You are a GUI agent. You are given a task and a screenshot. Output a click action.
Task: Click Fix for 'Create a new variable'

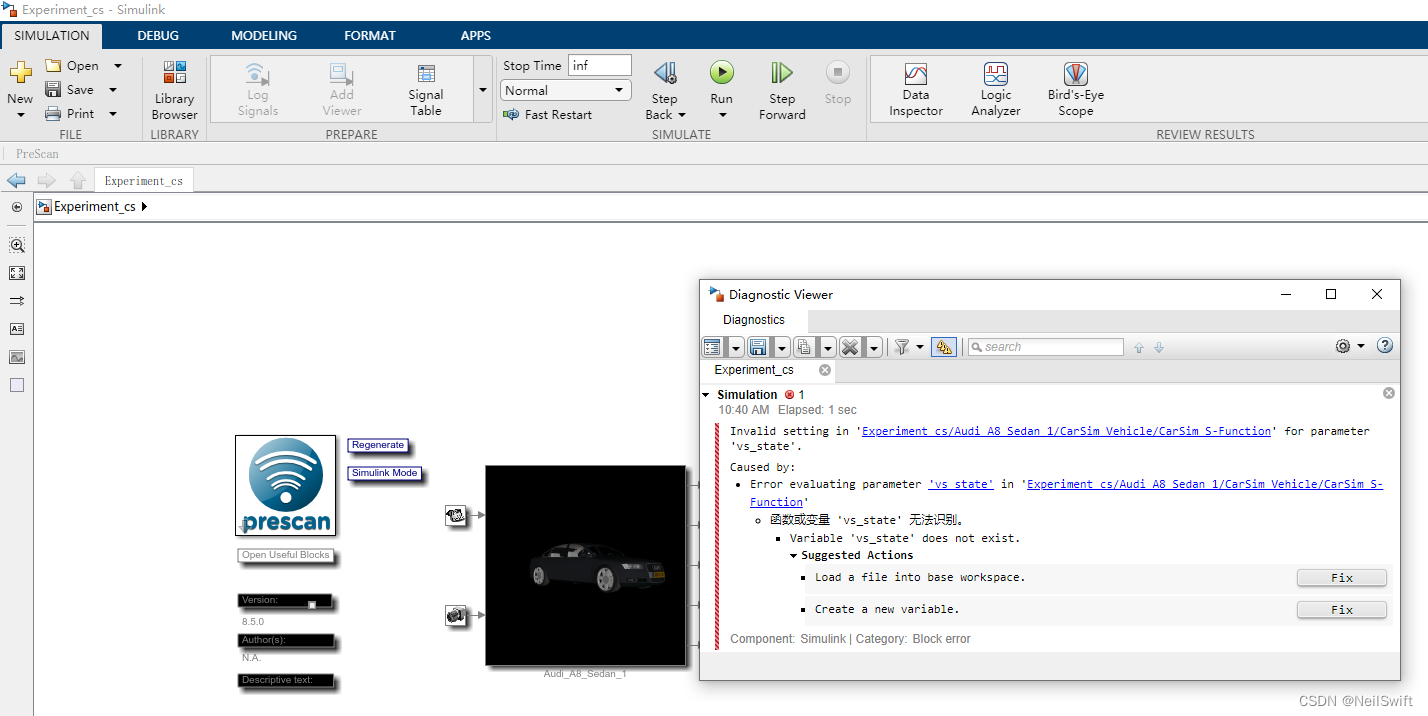(1342, 610)
